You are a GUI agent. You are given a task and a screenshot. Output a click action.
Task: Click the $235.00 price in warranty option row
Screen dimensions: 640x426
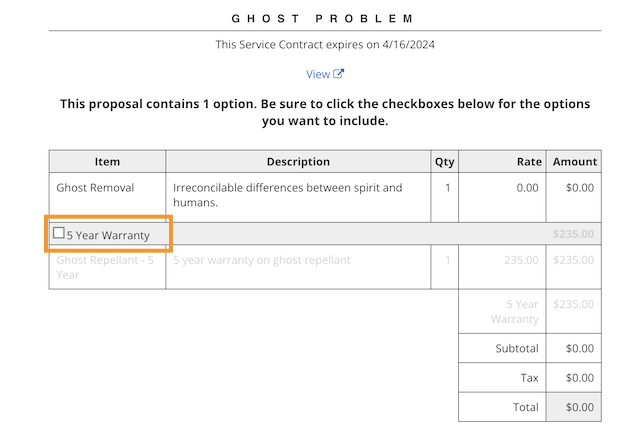coord(573,235)
